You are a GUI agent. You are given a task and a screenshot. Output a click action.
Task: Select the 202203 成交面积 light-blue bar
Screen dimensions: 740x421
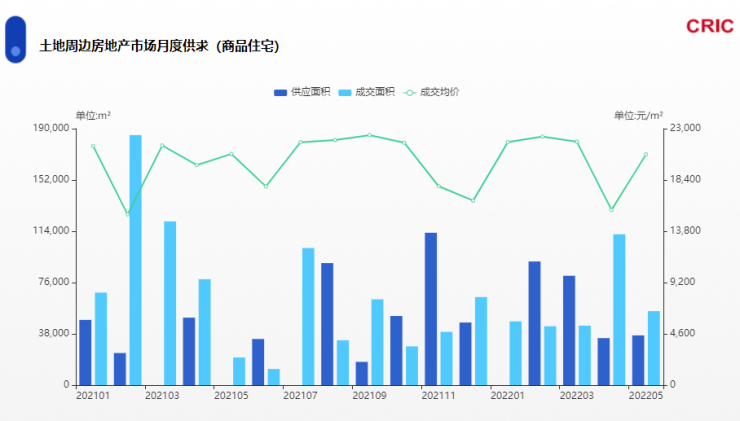click(585, 355)
